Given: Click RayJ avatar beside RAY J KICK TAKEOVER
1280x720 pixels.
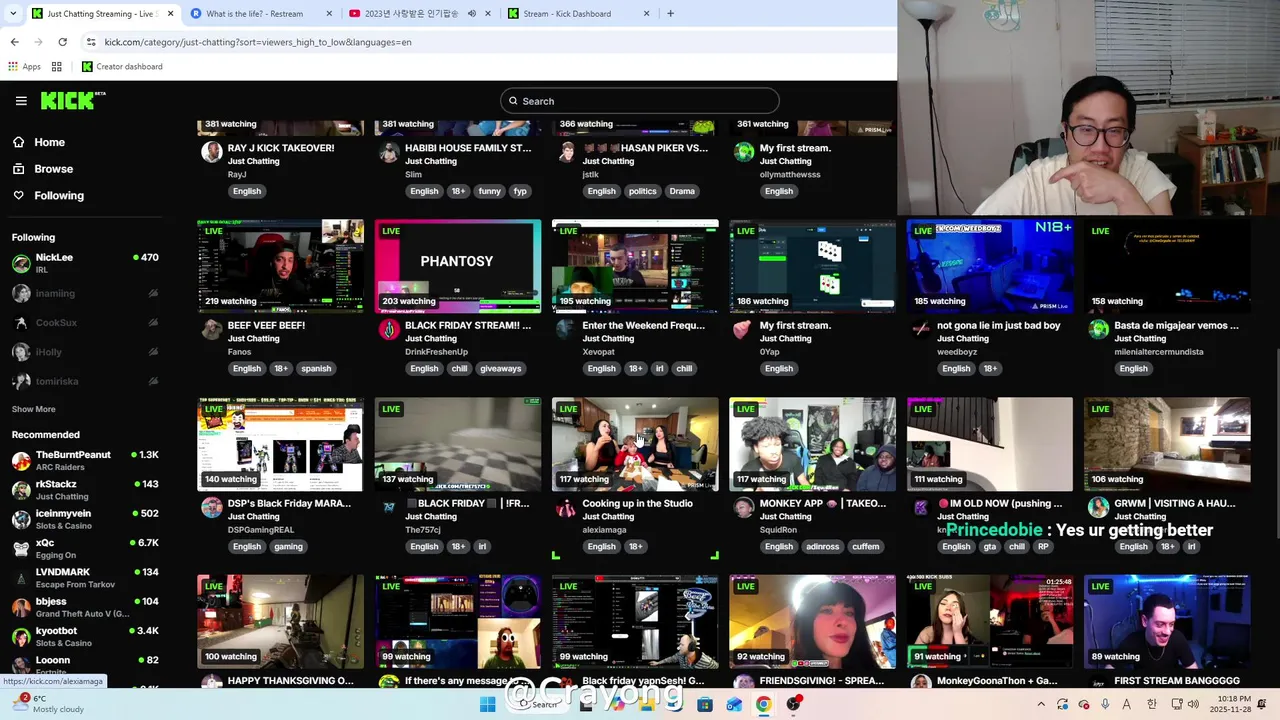Looking at the screenshot, I should tap(211, 152).
